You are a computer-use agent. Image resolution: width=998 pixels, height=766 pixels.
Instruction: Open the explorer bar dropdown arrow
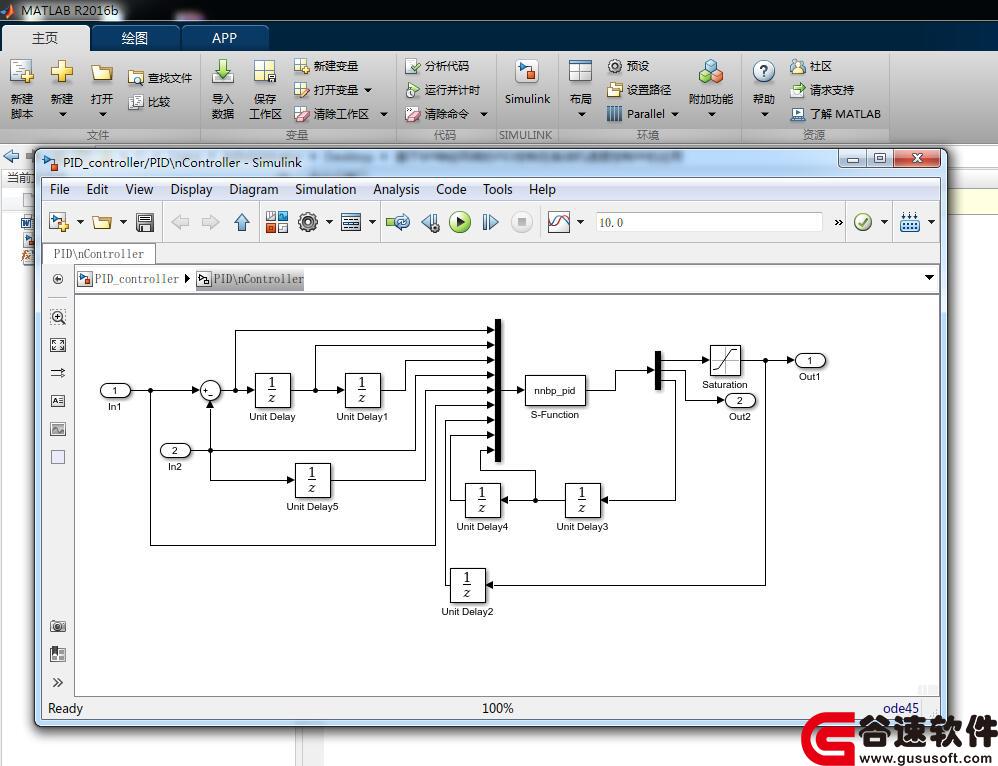coord(929,278)
